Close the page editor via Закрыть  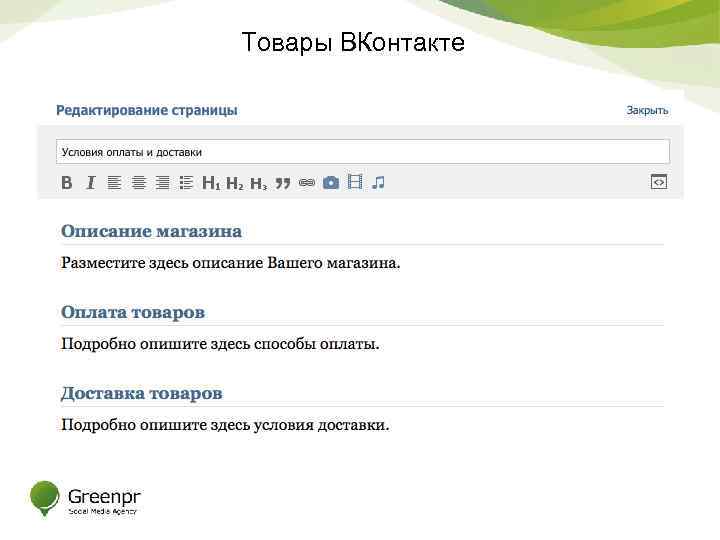(x=647, y=110)
